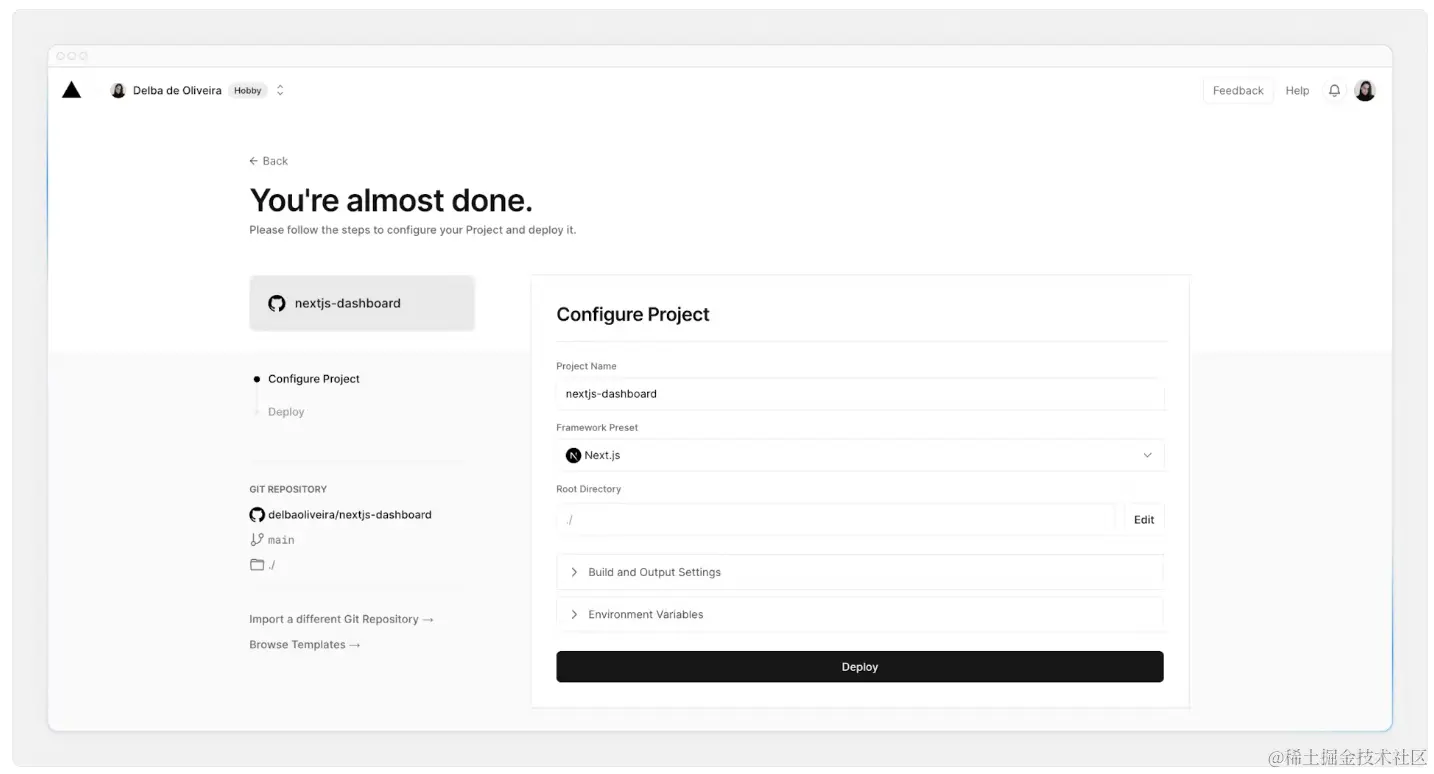Screen dimensions: 1434x774
Task: Open the notifications bell
Action: point(1334,90)
